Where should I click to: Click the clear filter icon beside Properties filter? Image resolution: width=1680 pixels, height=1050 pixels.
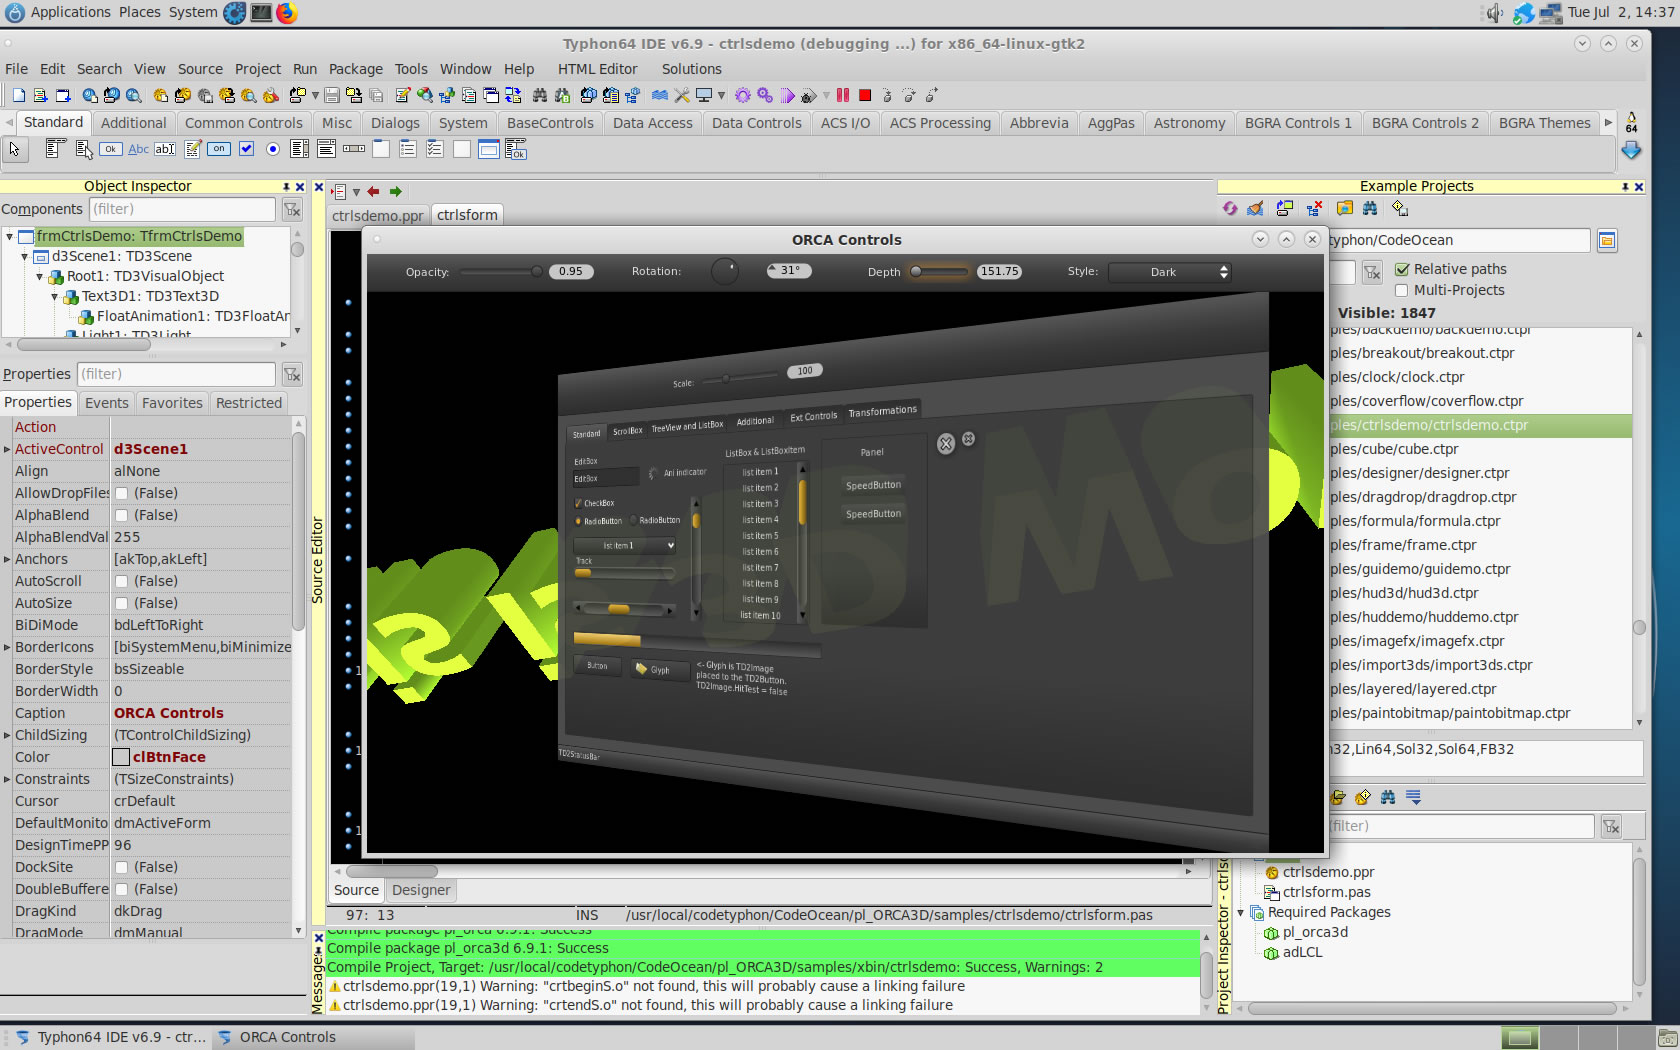tap(292, 374)
